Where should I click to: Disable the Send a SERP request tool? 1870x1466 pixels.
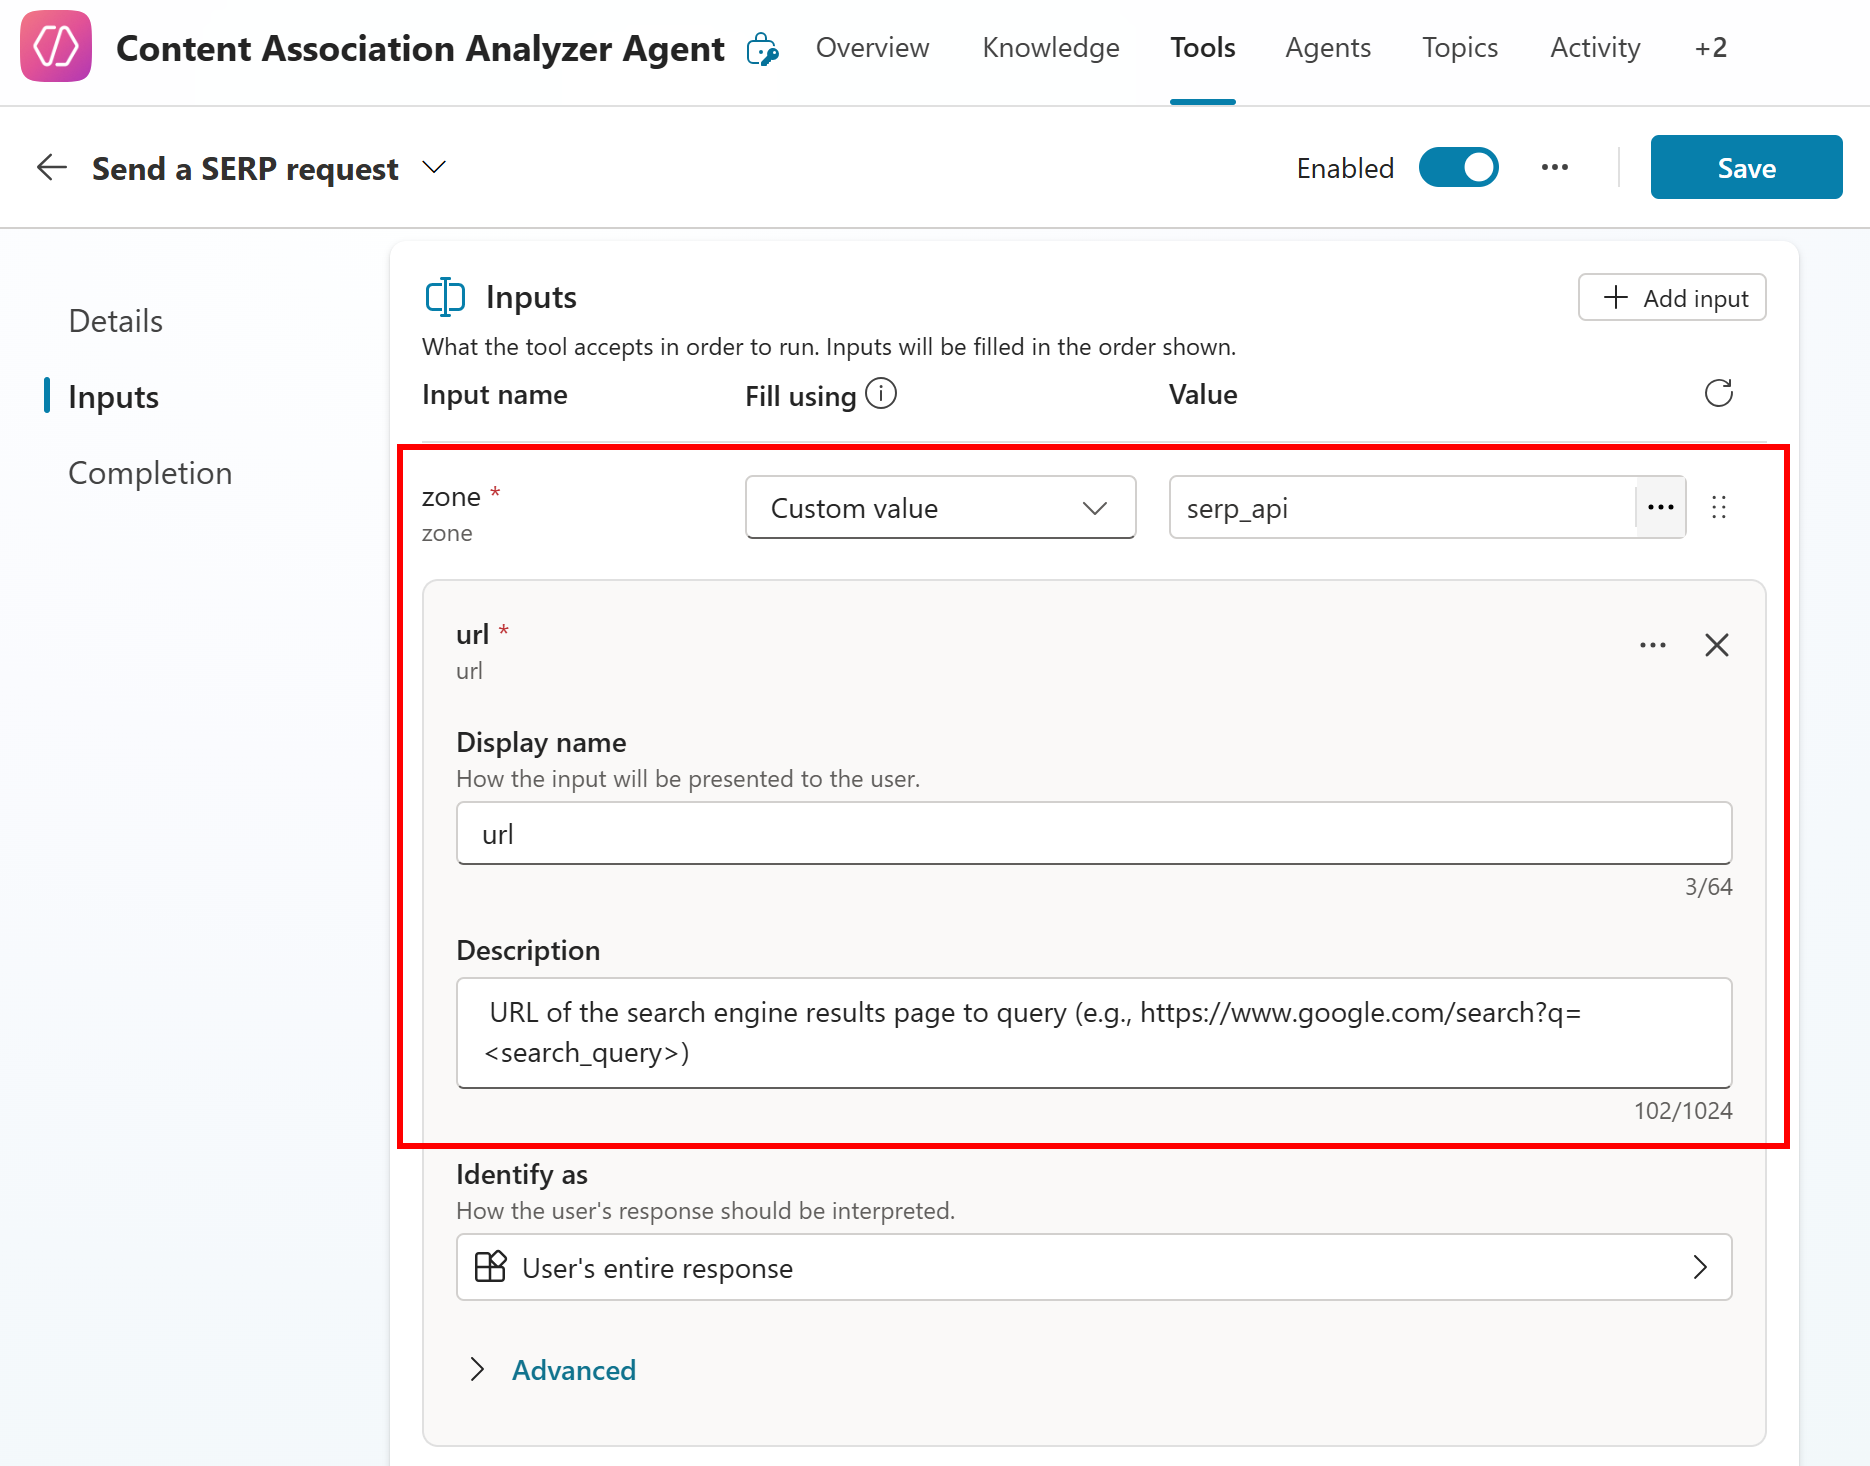1459,167
